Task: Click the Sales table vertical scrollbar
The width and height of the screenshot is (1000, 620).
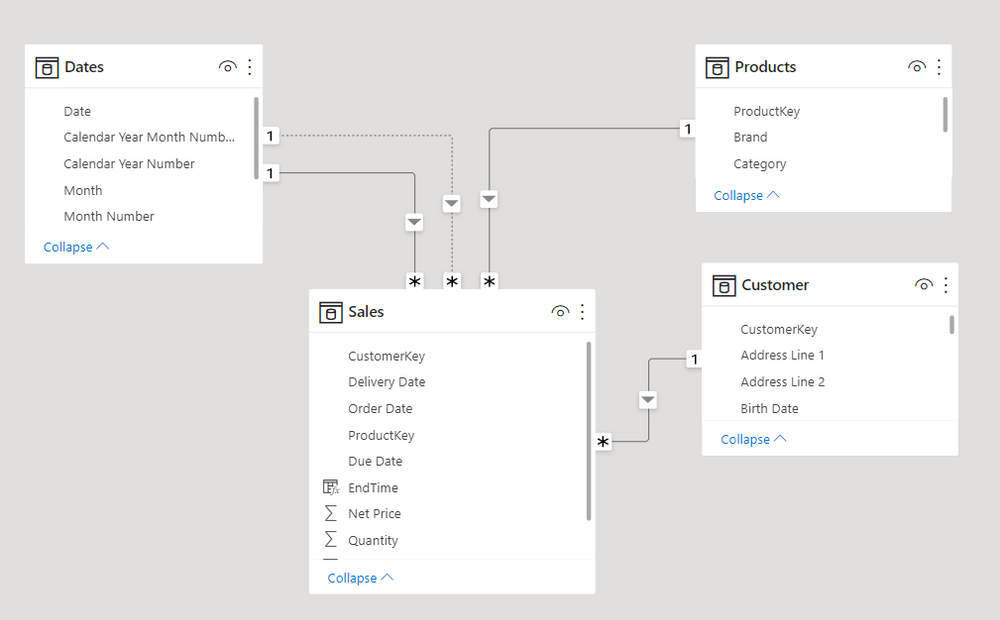Action: click(589, 430)
